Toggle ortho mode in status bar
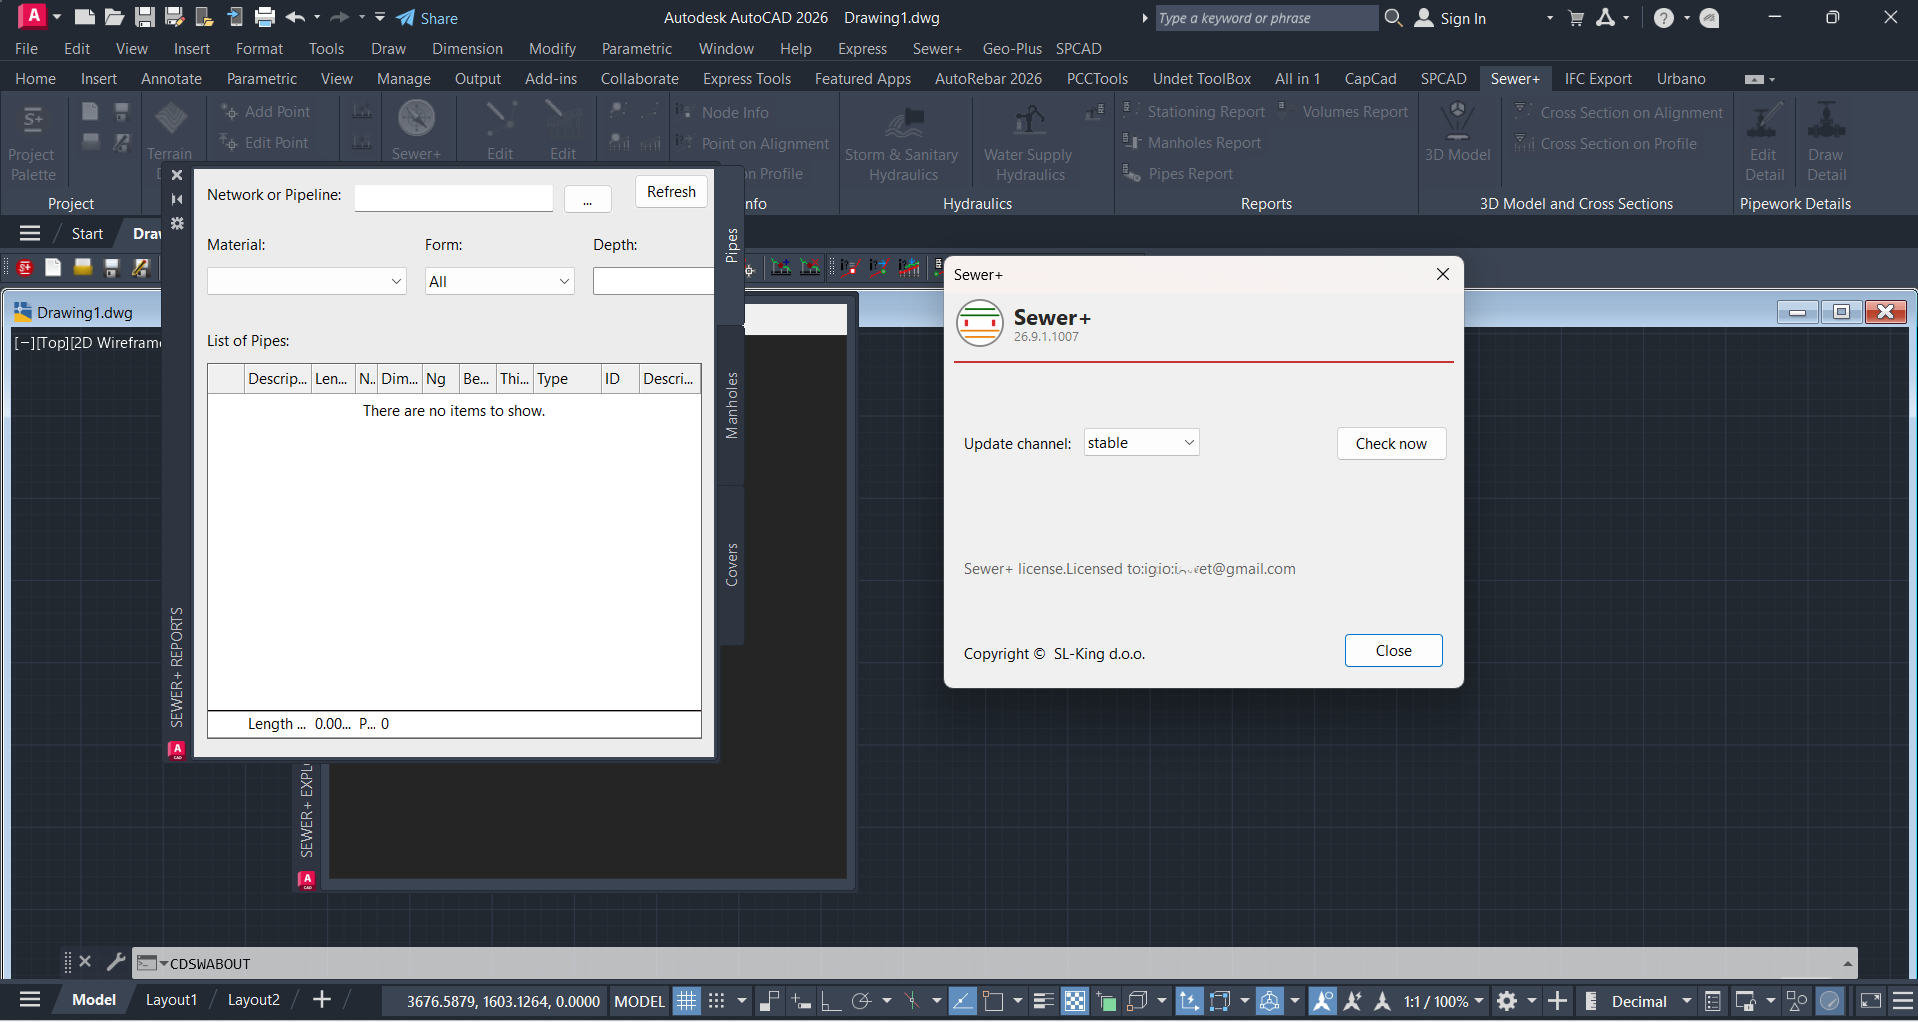Screen dimensions: 1918x1022 point(830,1001)
